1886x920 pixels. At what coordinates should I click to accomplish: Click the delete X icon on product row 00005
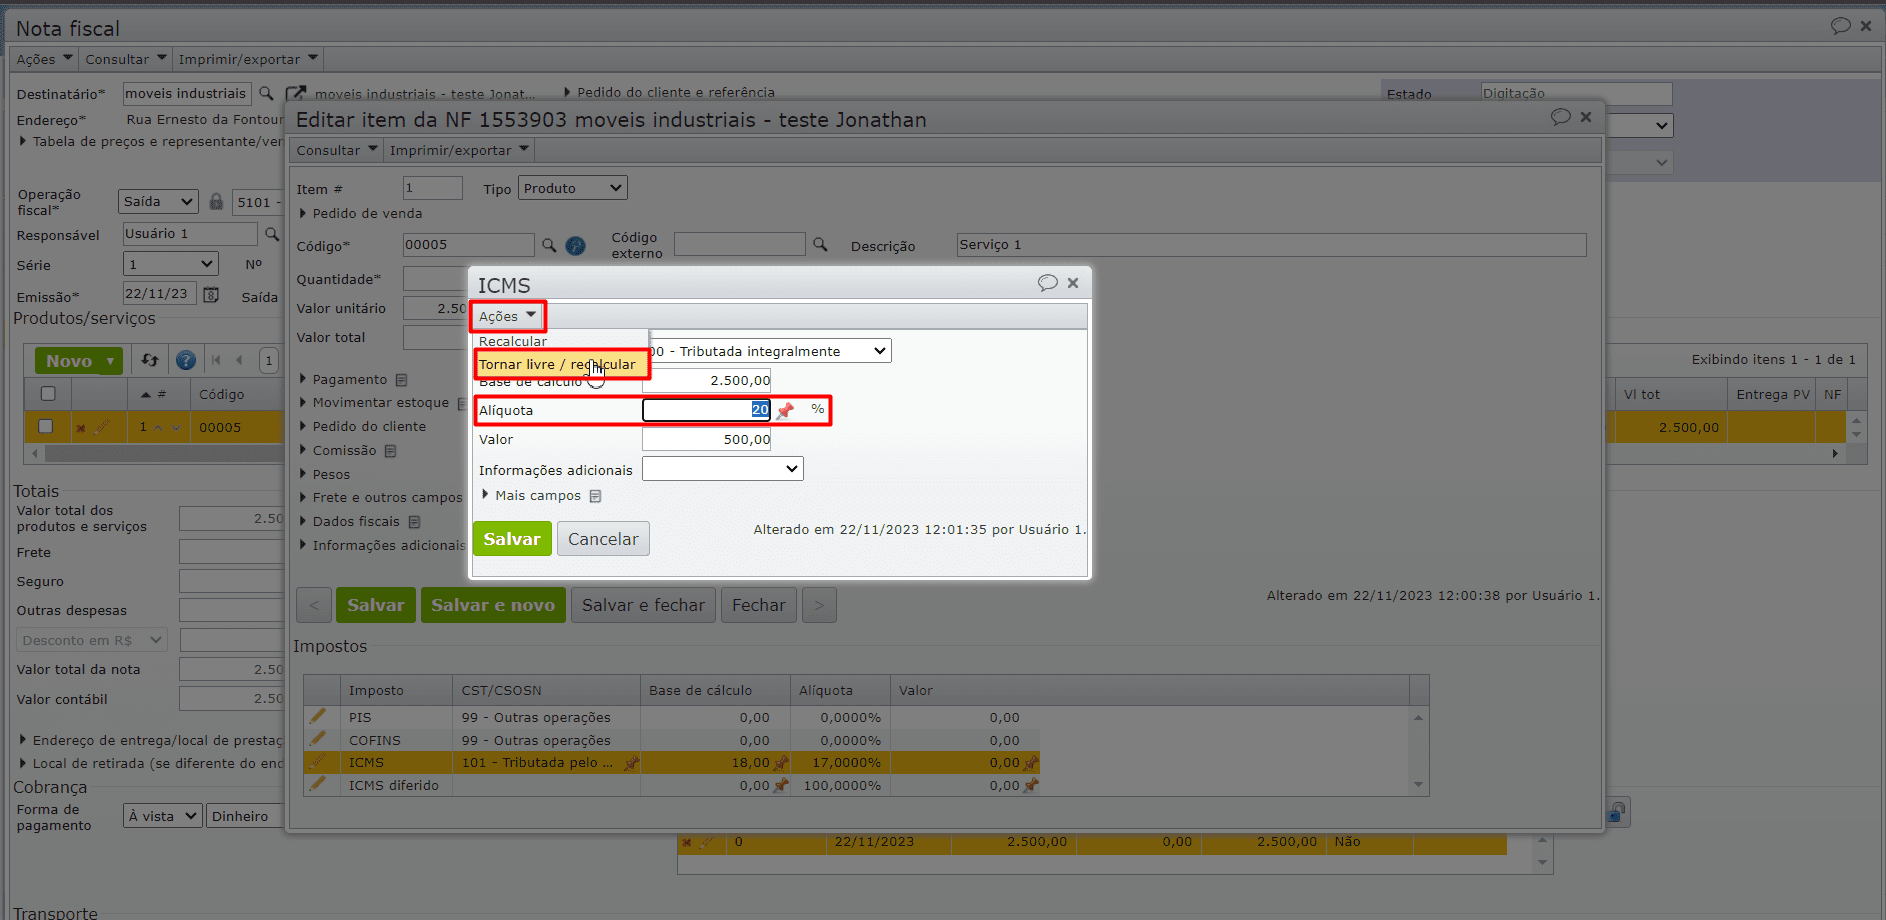tap(81, 428)
